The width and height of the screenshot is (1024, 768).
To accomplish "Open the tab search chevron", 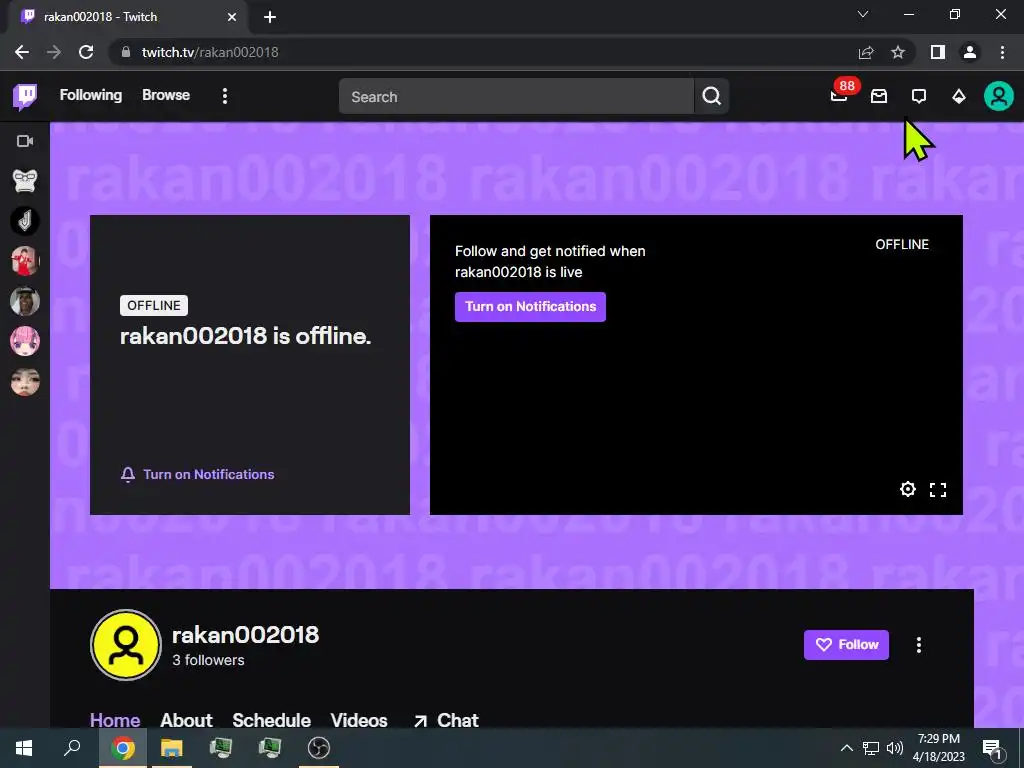I will click(x=863, y=14).
